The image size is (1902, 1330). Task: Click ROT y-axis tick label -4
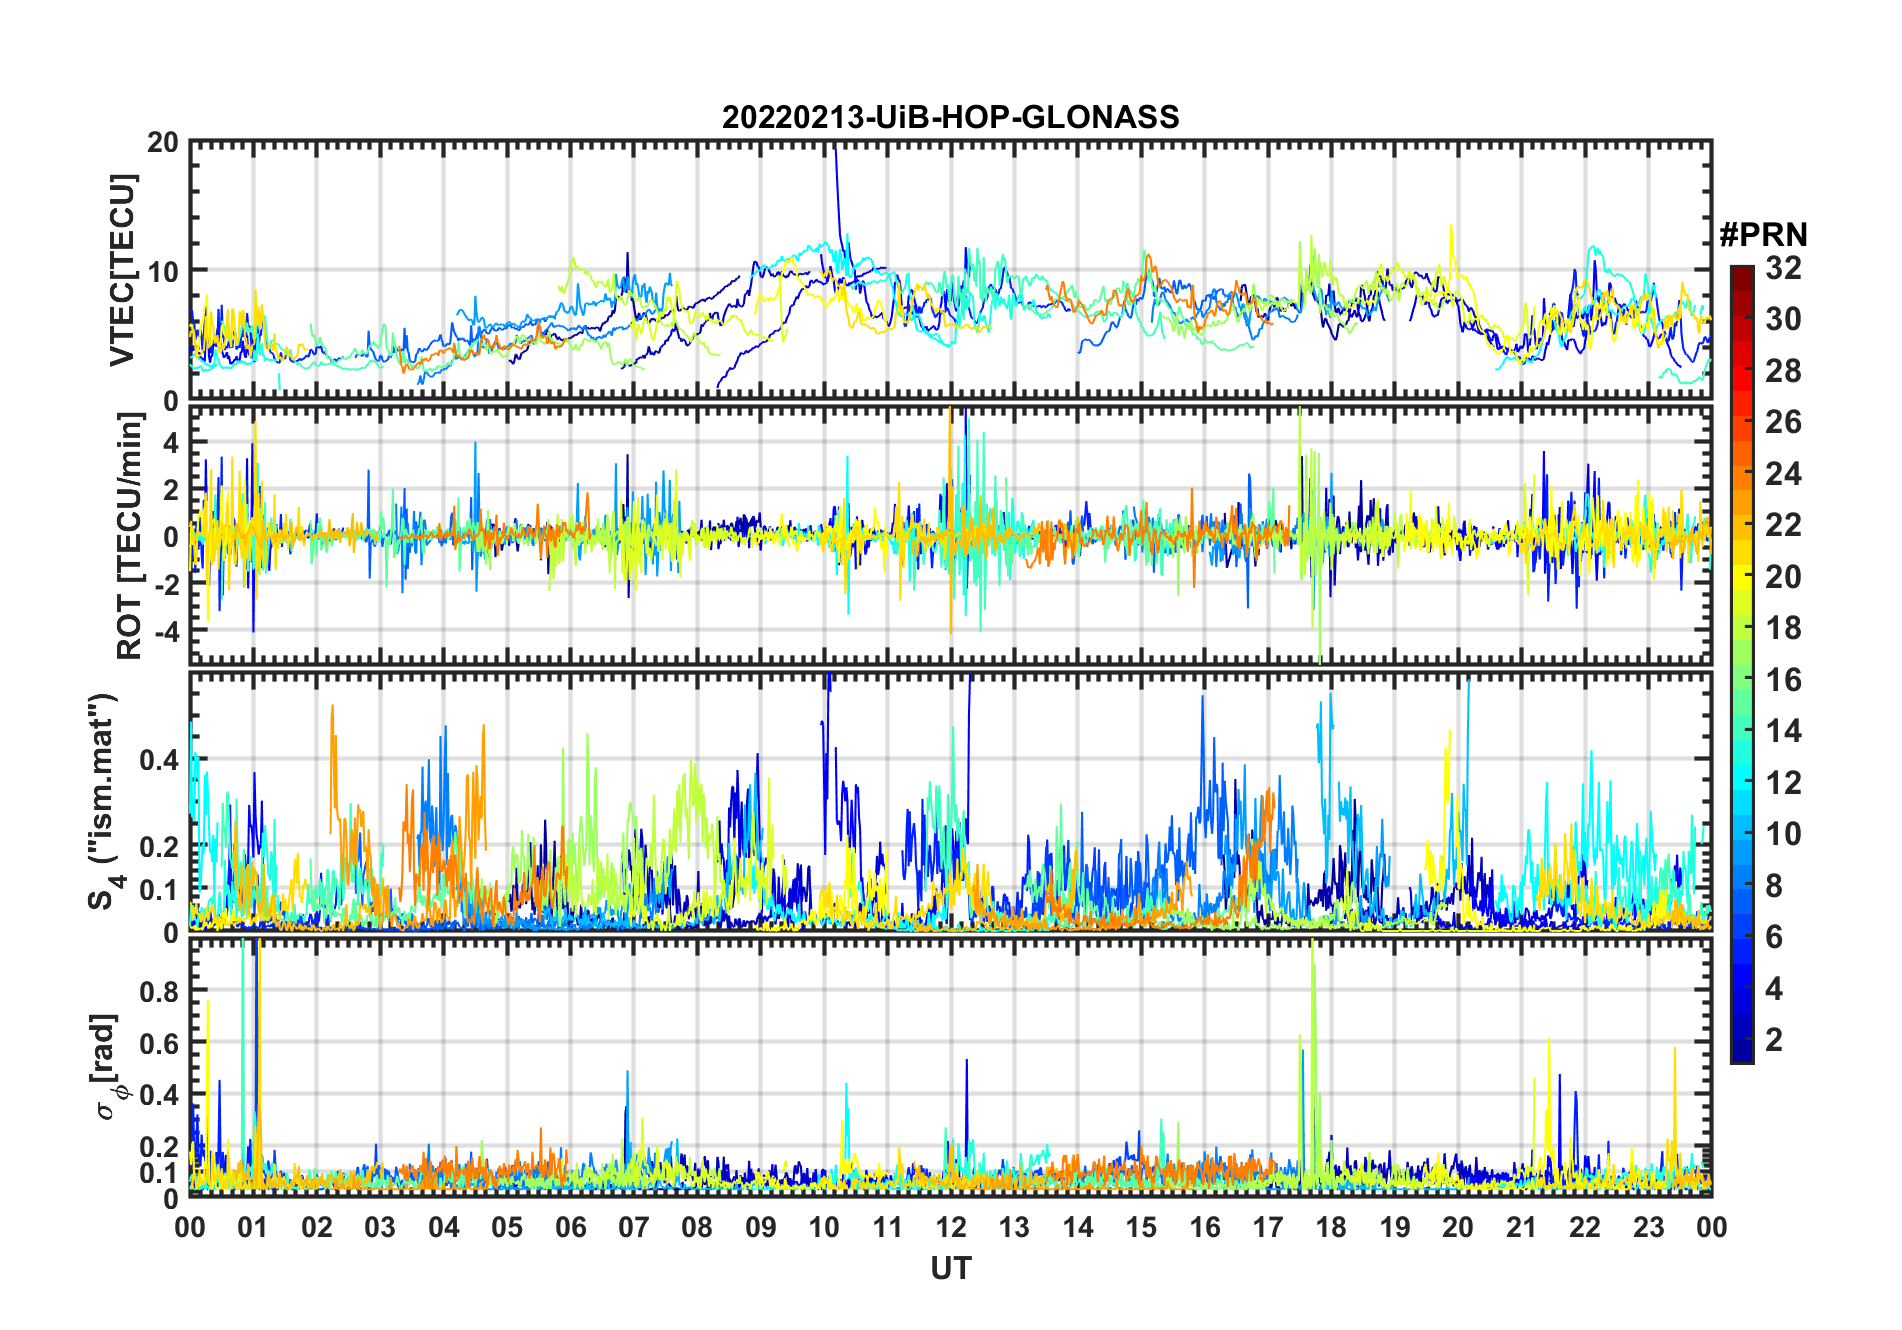click(166, 632)
